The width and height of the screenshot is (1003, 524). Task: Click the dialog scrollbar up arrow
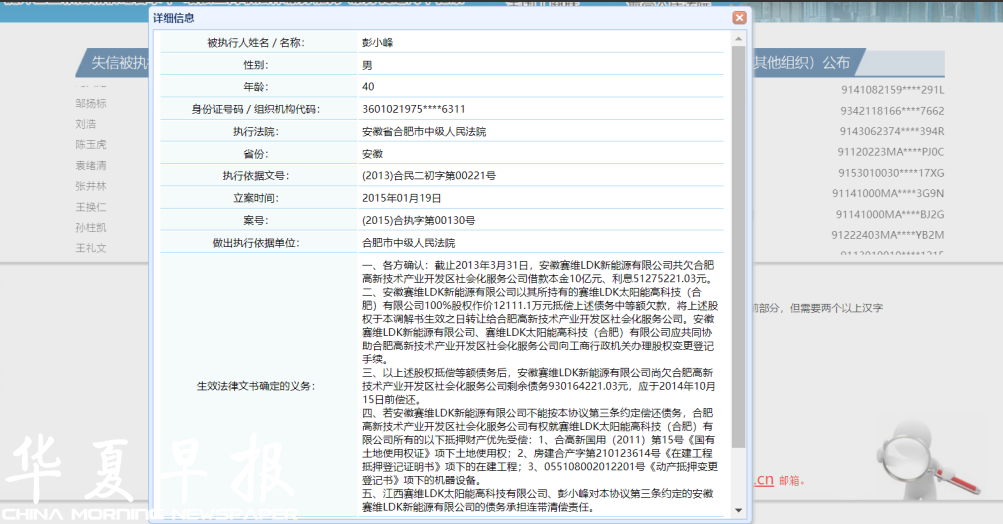coord(739,38)
